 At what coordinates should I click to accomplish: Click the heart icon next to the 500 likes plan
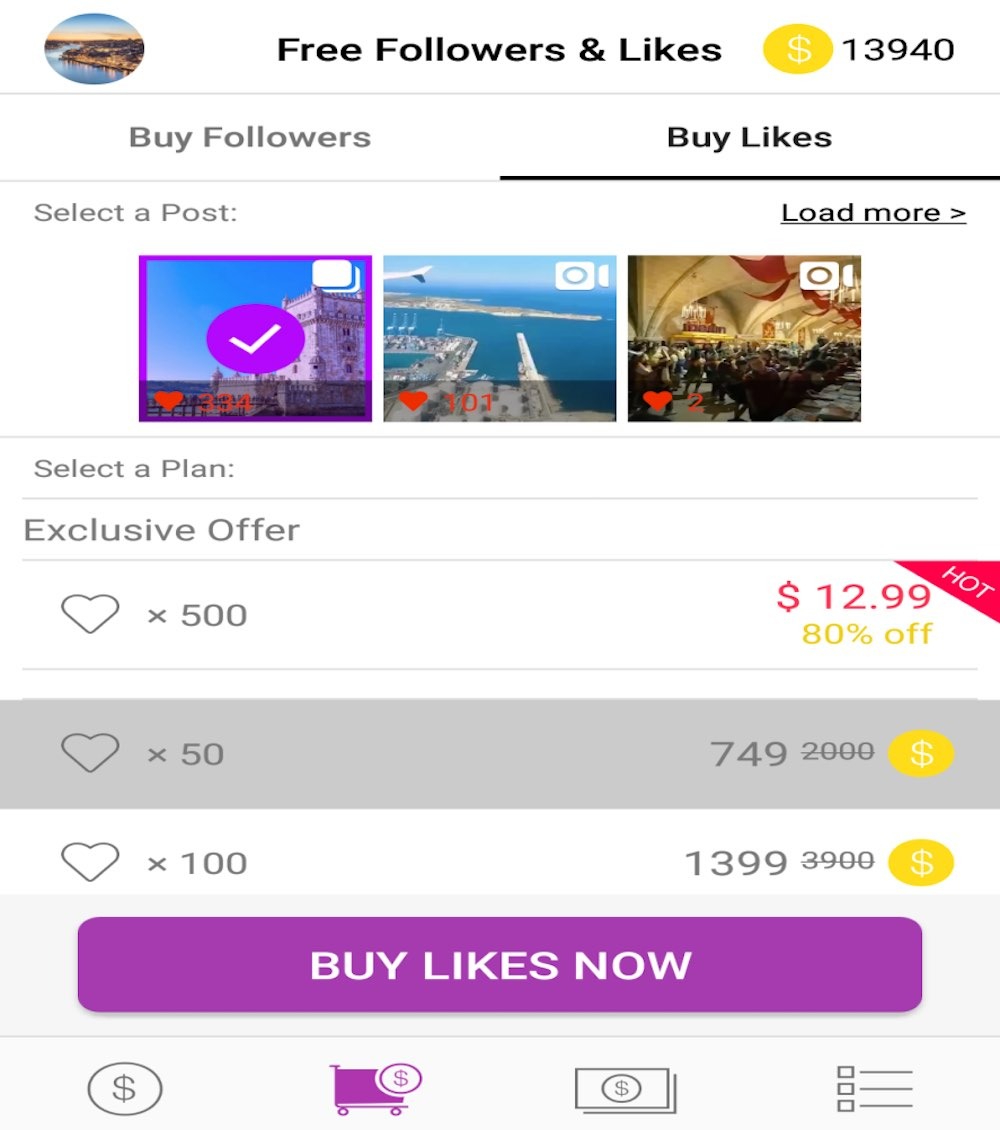[x=90, y=614]
